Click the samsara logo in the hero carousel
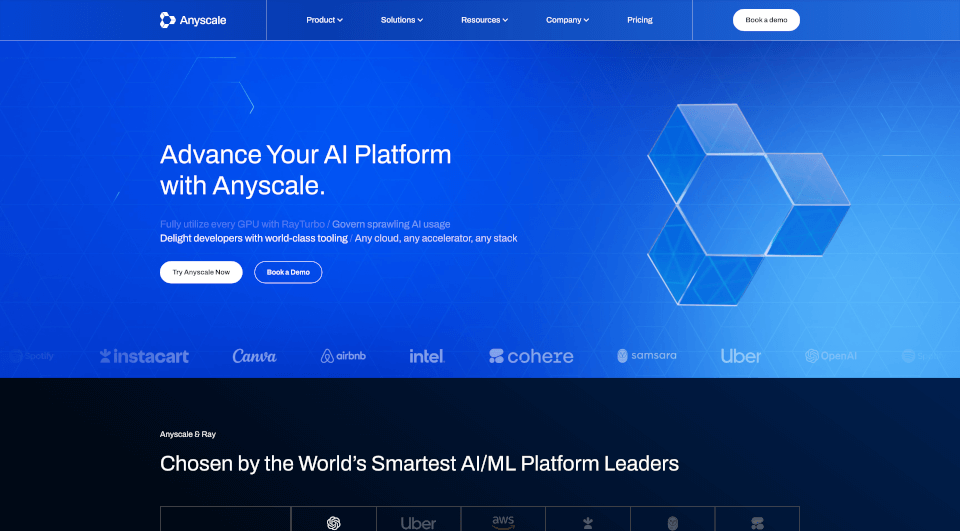This screenshot has width=960, height=531. coord(647,356)
